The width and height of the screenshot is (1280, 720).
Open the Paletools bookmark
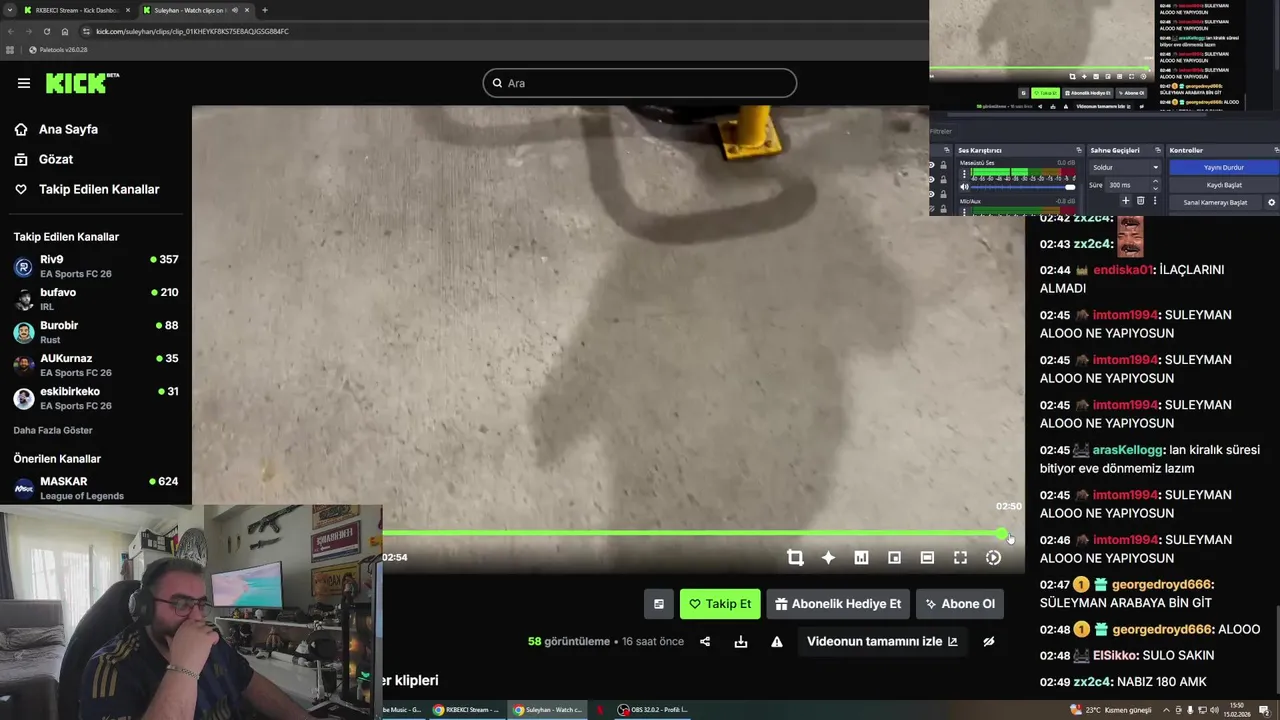pyautogui.click(x=58, y=49)
